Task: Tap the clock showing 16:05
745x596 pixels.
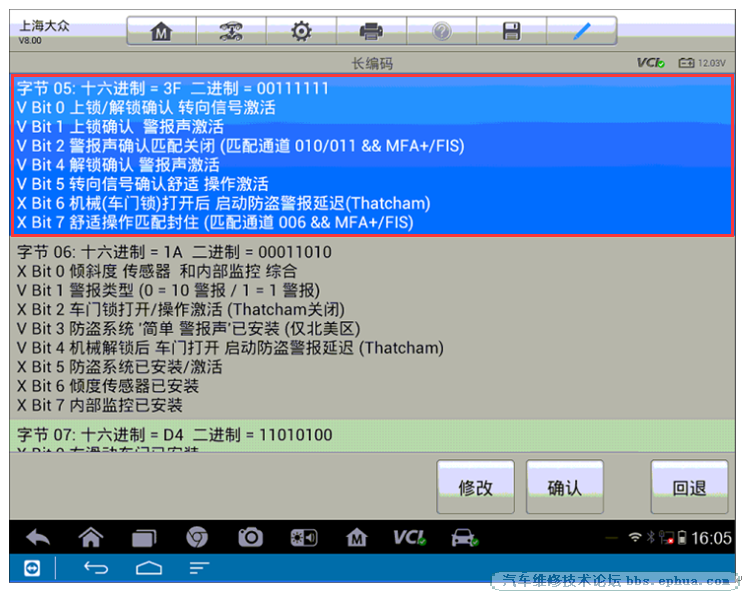Action: tap(711, 538)
